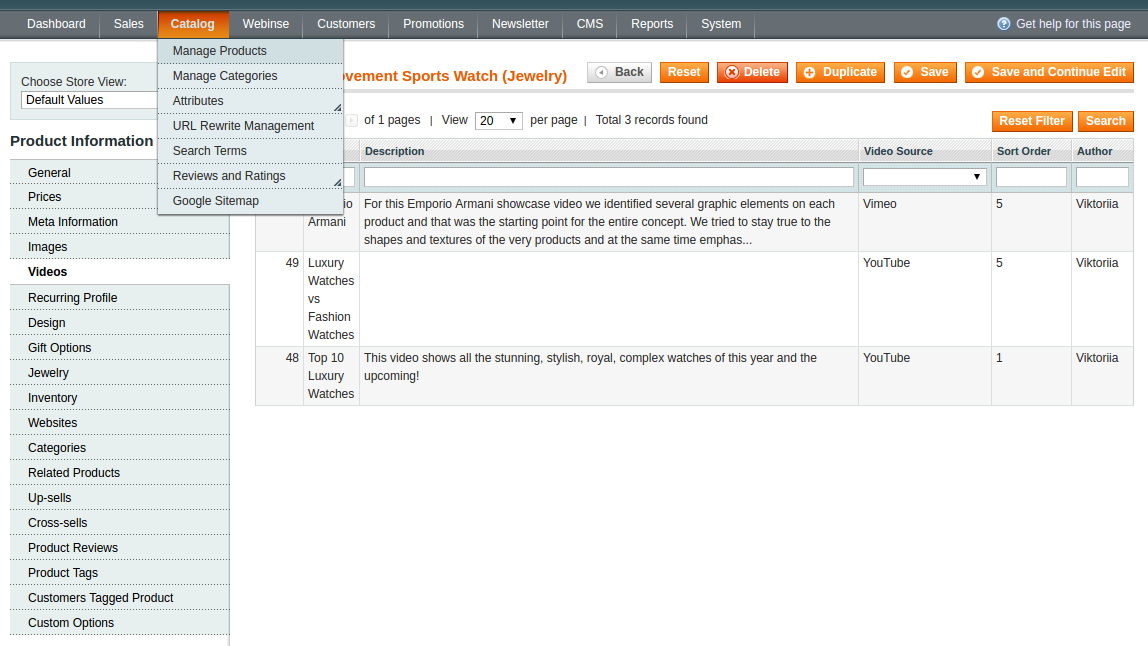This screenshot has height=646, width=1148.
Task: Open the Jewelry tab
Action: pos(119,372)
